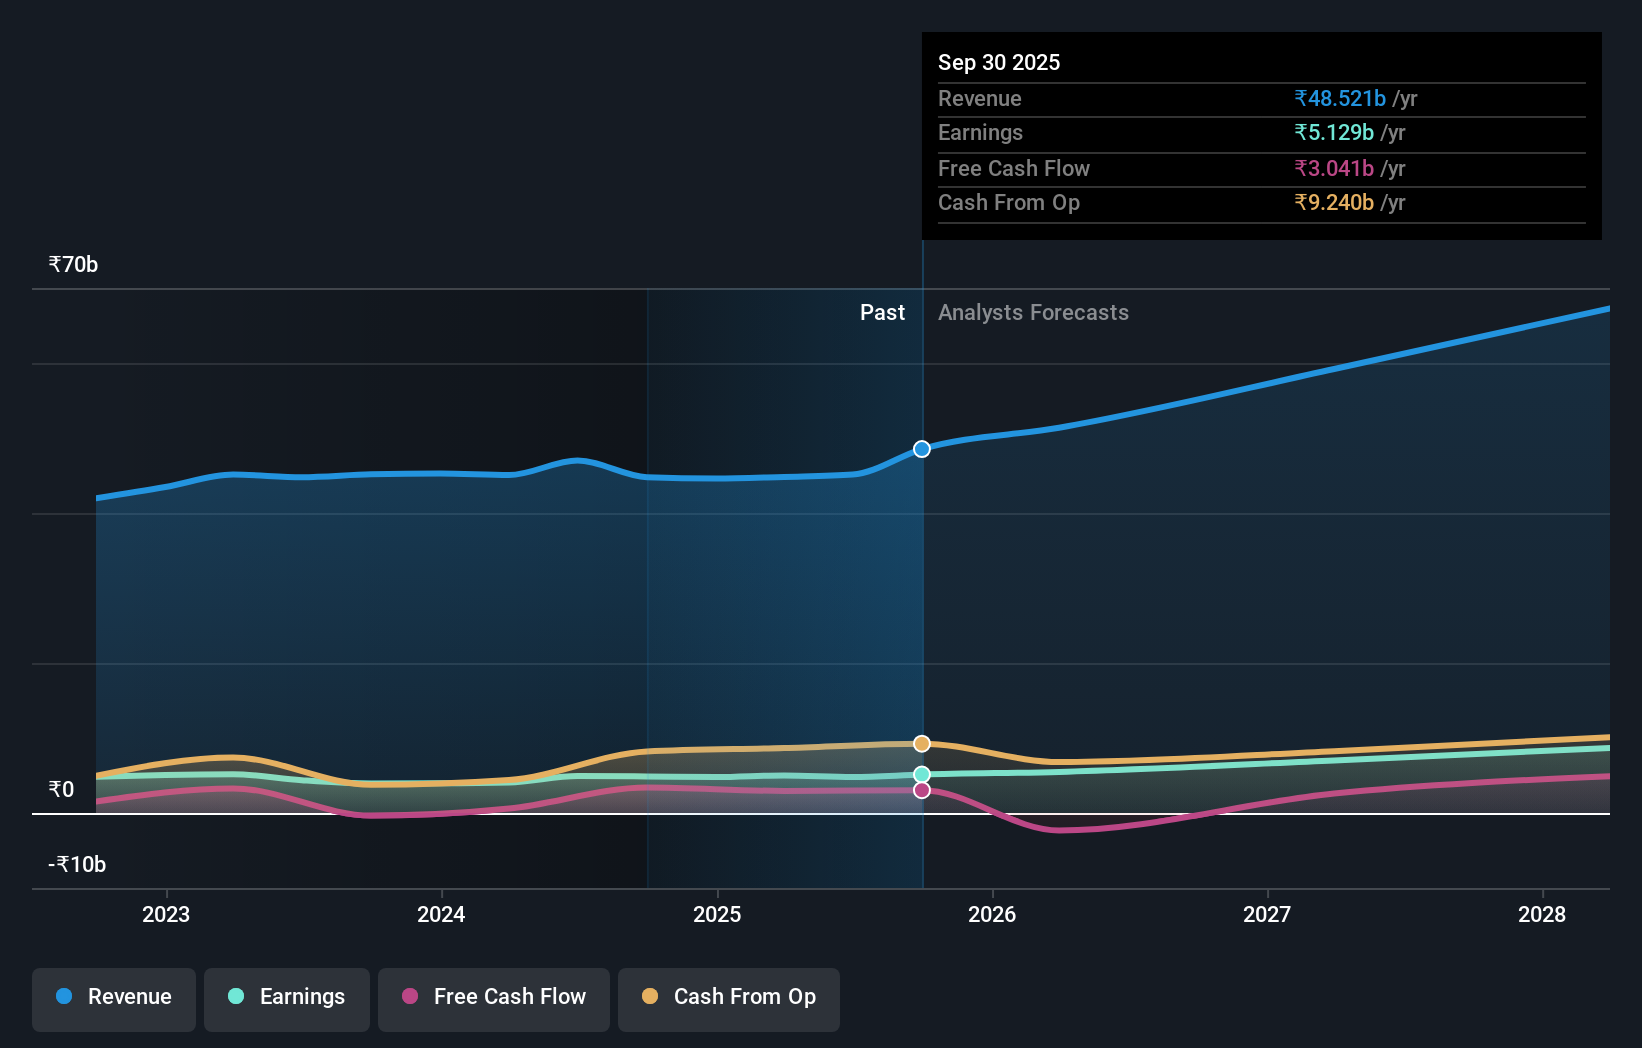1642x1048 pixels.
Task: Click the orange Cash From Op chart marker
Action: [x=921, y=743]
